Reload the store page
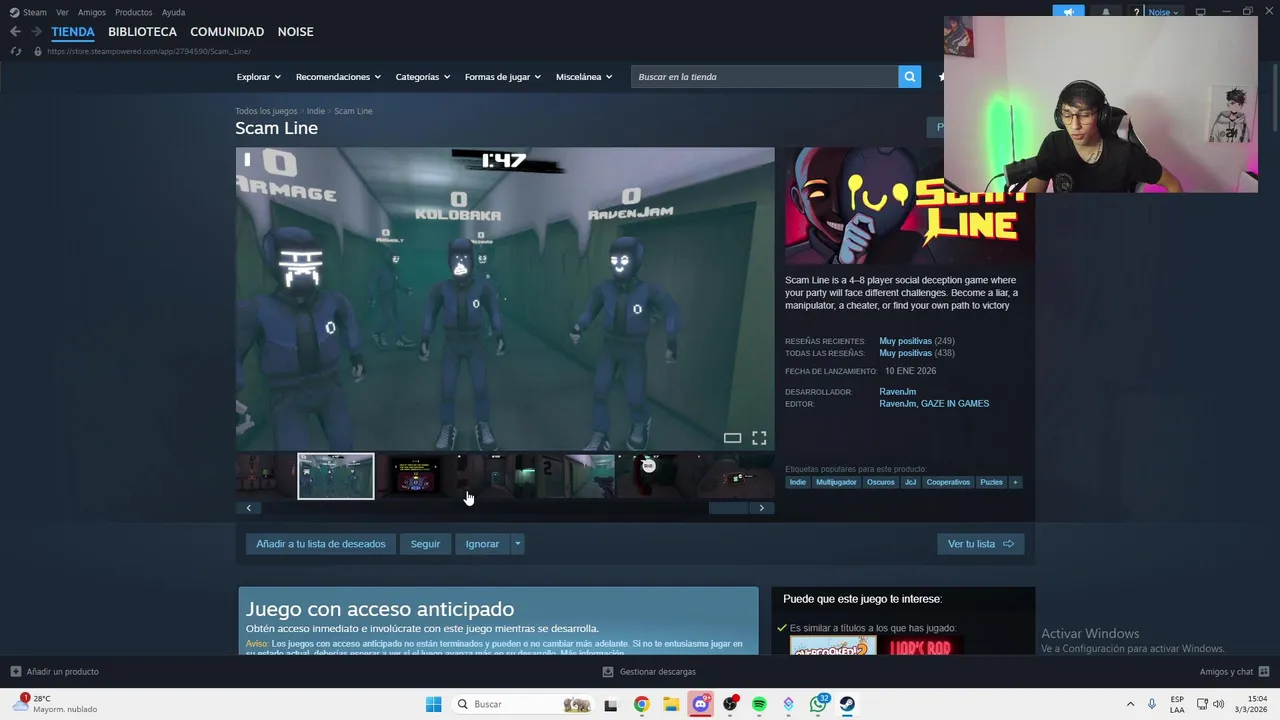This screenshot has width=1280, height=720. (x=16, y=51)
